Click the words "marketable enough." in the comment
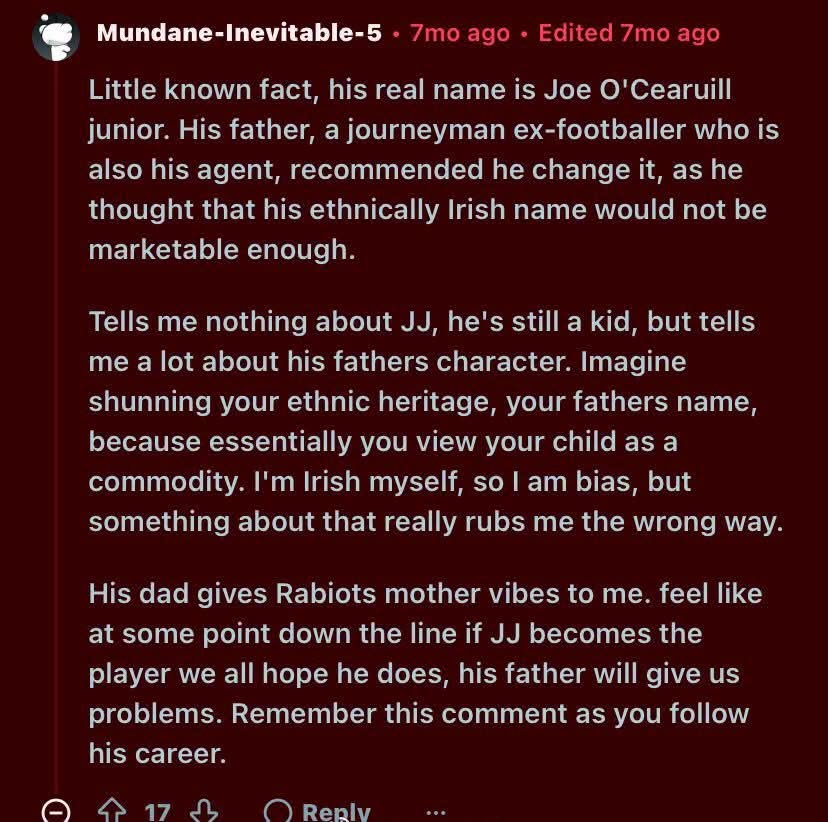 tap(222, 250)
